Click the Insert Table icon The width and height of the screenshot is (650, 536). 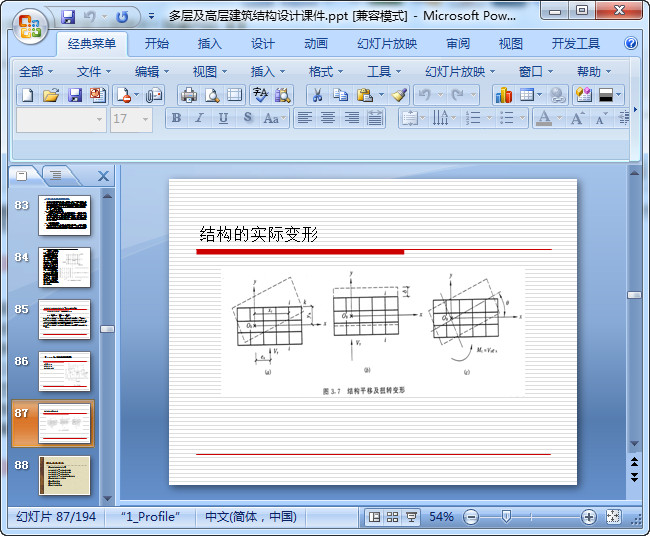527,95
